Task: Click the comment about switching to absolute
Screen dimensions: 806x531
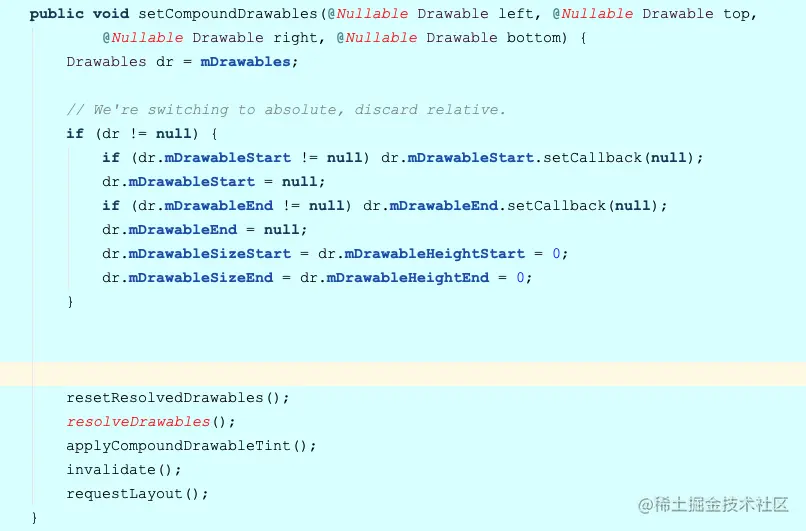Action: [x=286, y=109]
